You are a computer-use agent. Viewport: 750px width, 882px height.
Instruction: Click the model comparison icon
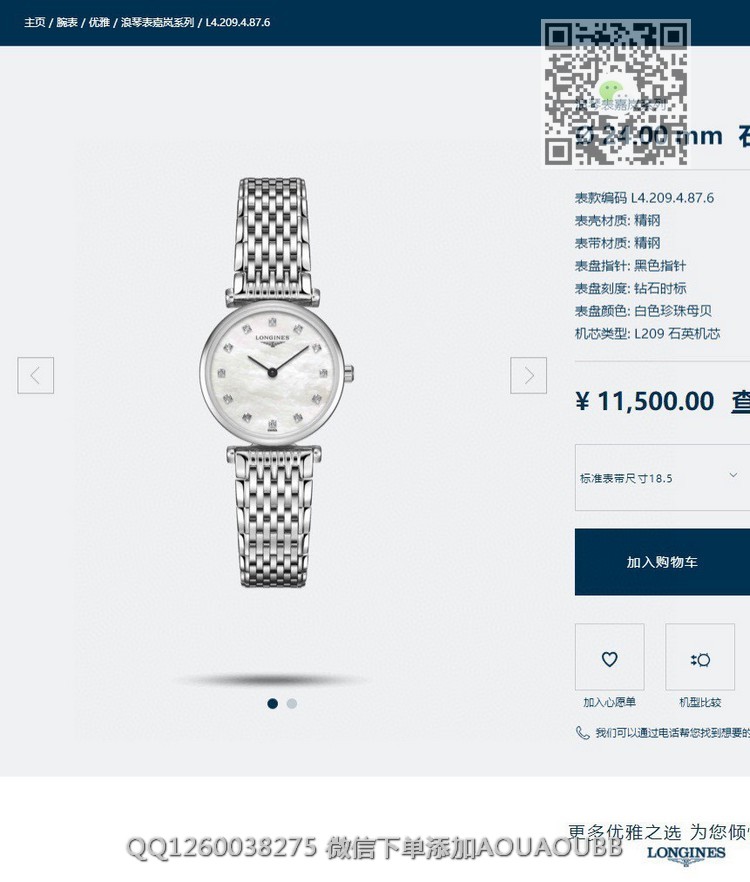pos(700,658)
